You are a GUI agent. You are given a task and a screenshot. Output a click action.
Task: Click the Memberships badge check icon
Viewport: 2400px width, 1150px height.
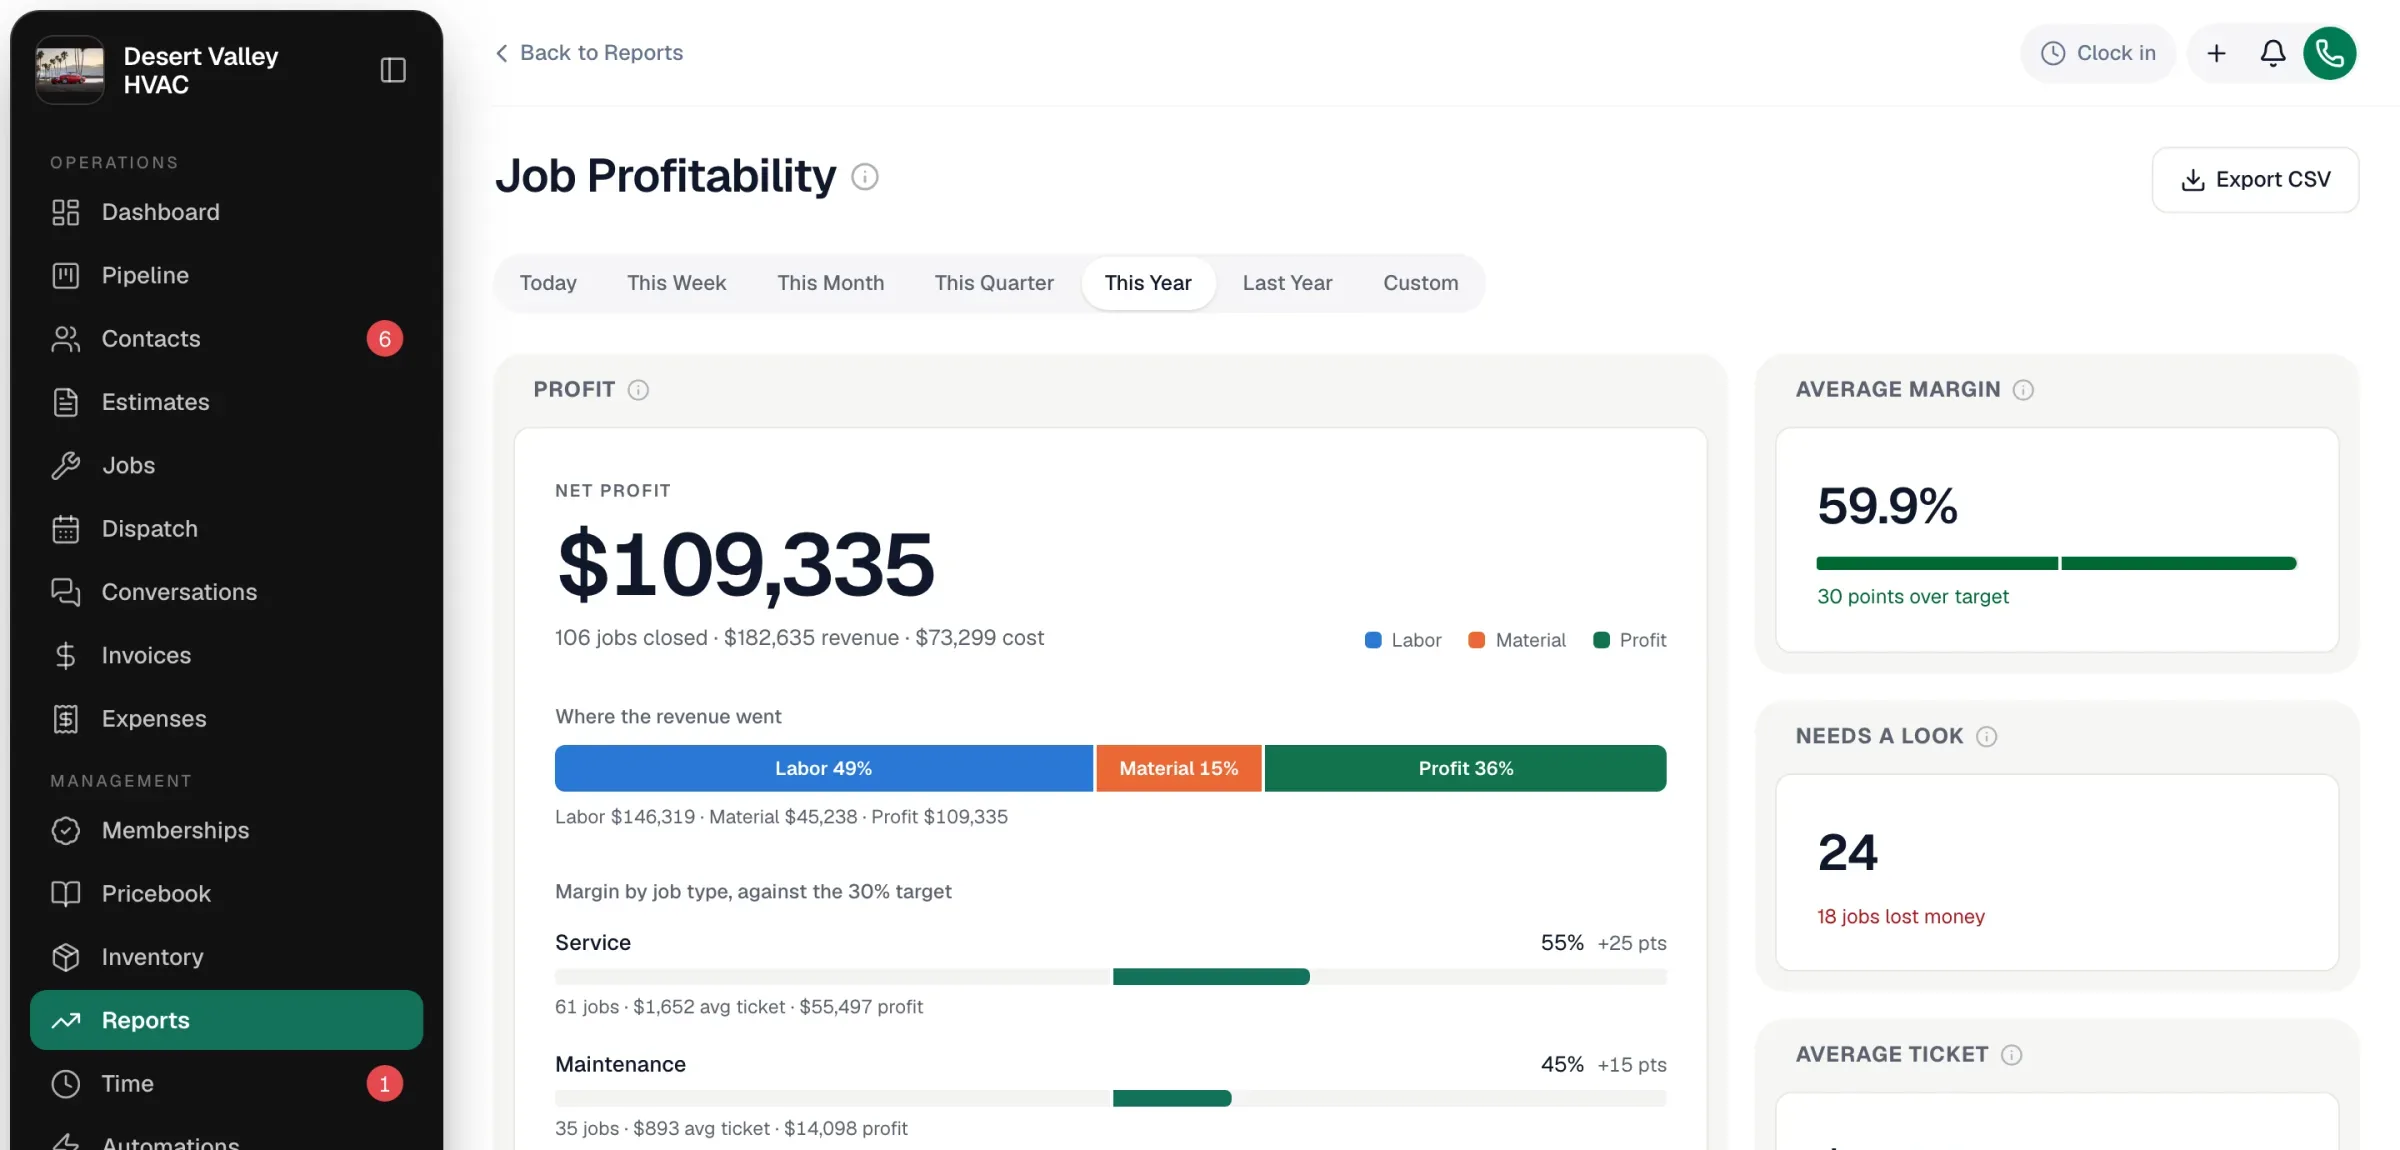(65, 830)
